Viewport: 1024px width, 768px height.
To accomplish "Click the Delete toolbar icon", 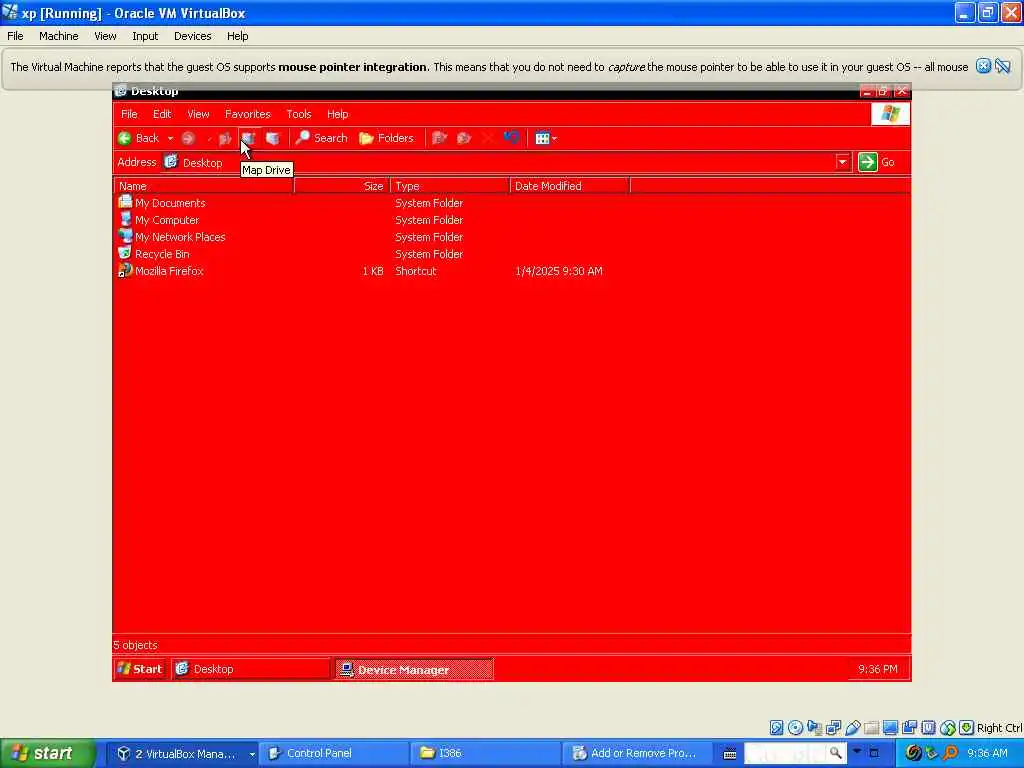I will coord(488,138).
